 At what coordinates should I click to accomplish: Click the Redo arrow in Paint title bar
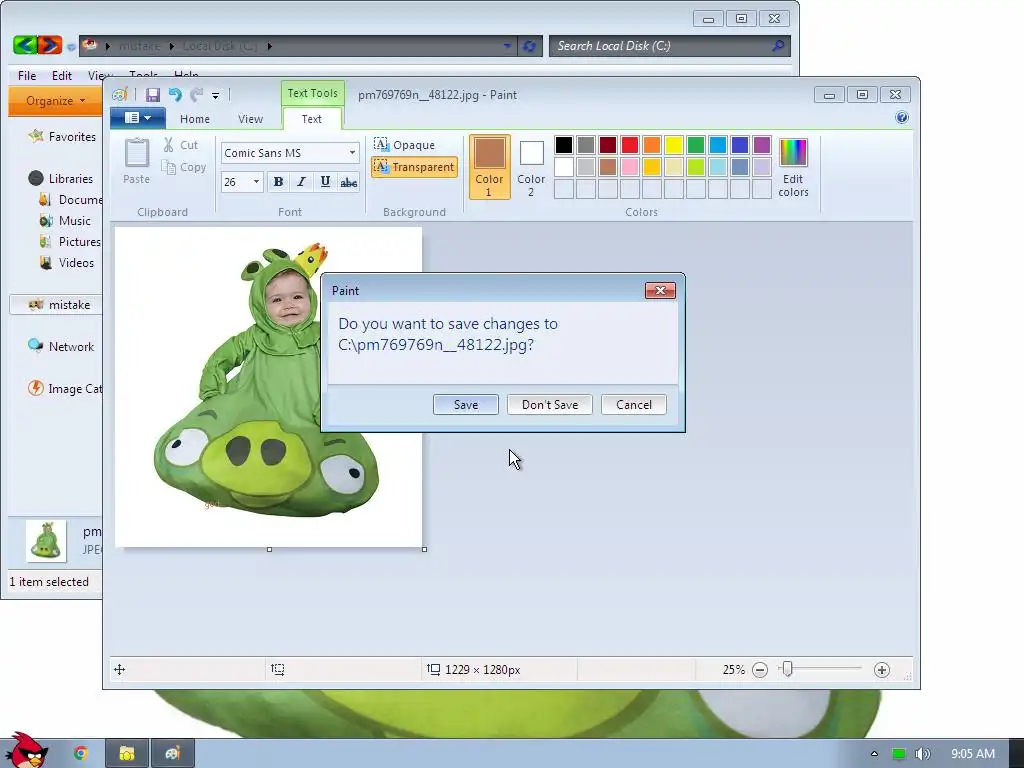point(197,95)
